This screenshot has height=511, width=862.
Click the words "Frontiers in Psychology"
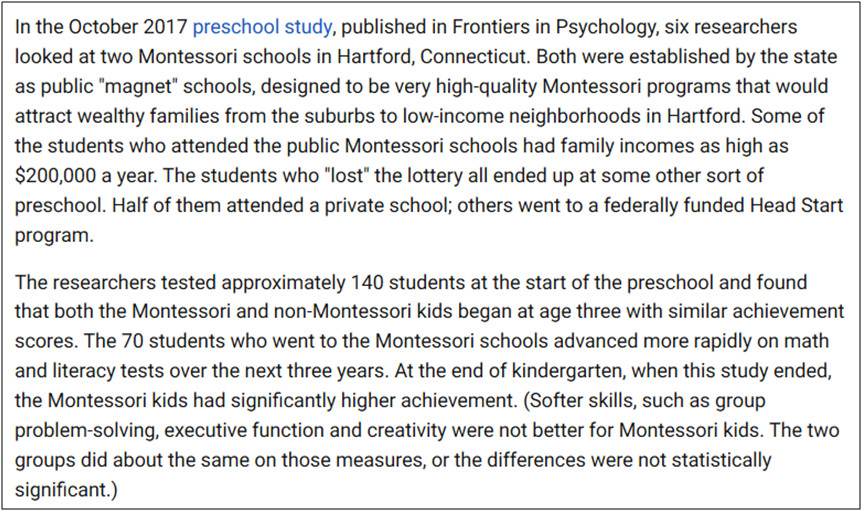click(x=554, y=27)
